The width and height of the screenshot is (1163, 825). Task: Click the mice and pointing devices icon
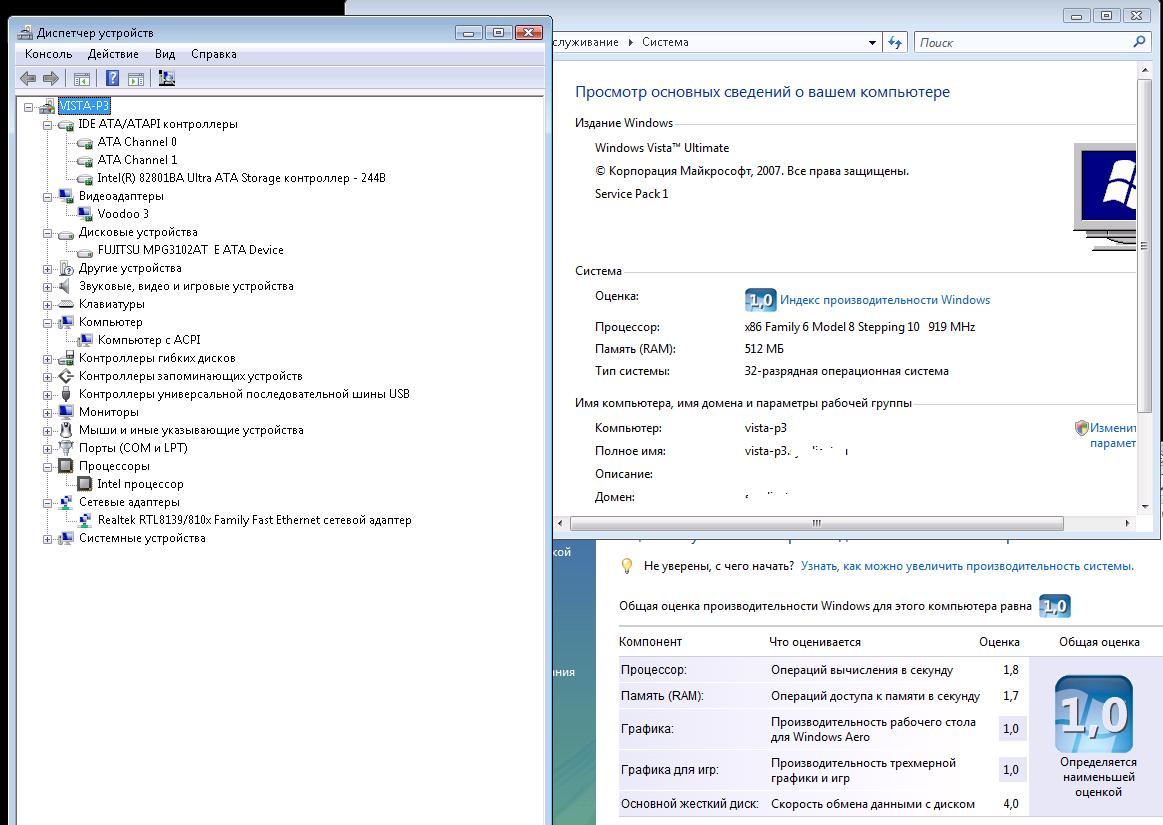(66, 430)
